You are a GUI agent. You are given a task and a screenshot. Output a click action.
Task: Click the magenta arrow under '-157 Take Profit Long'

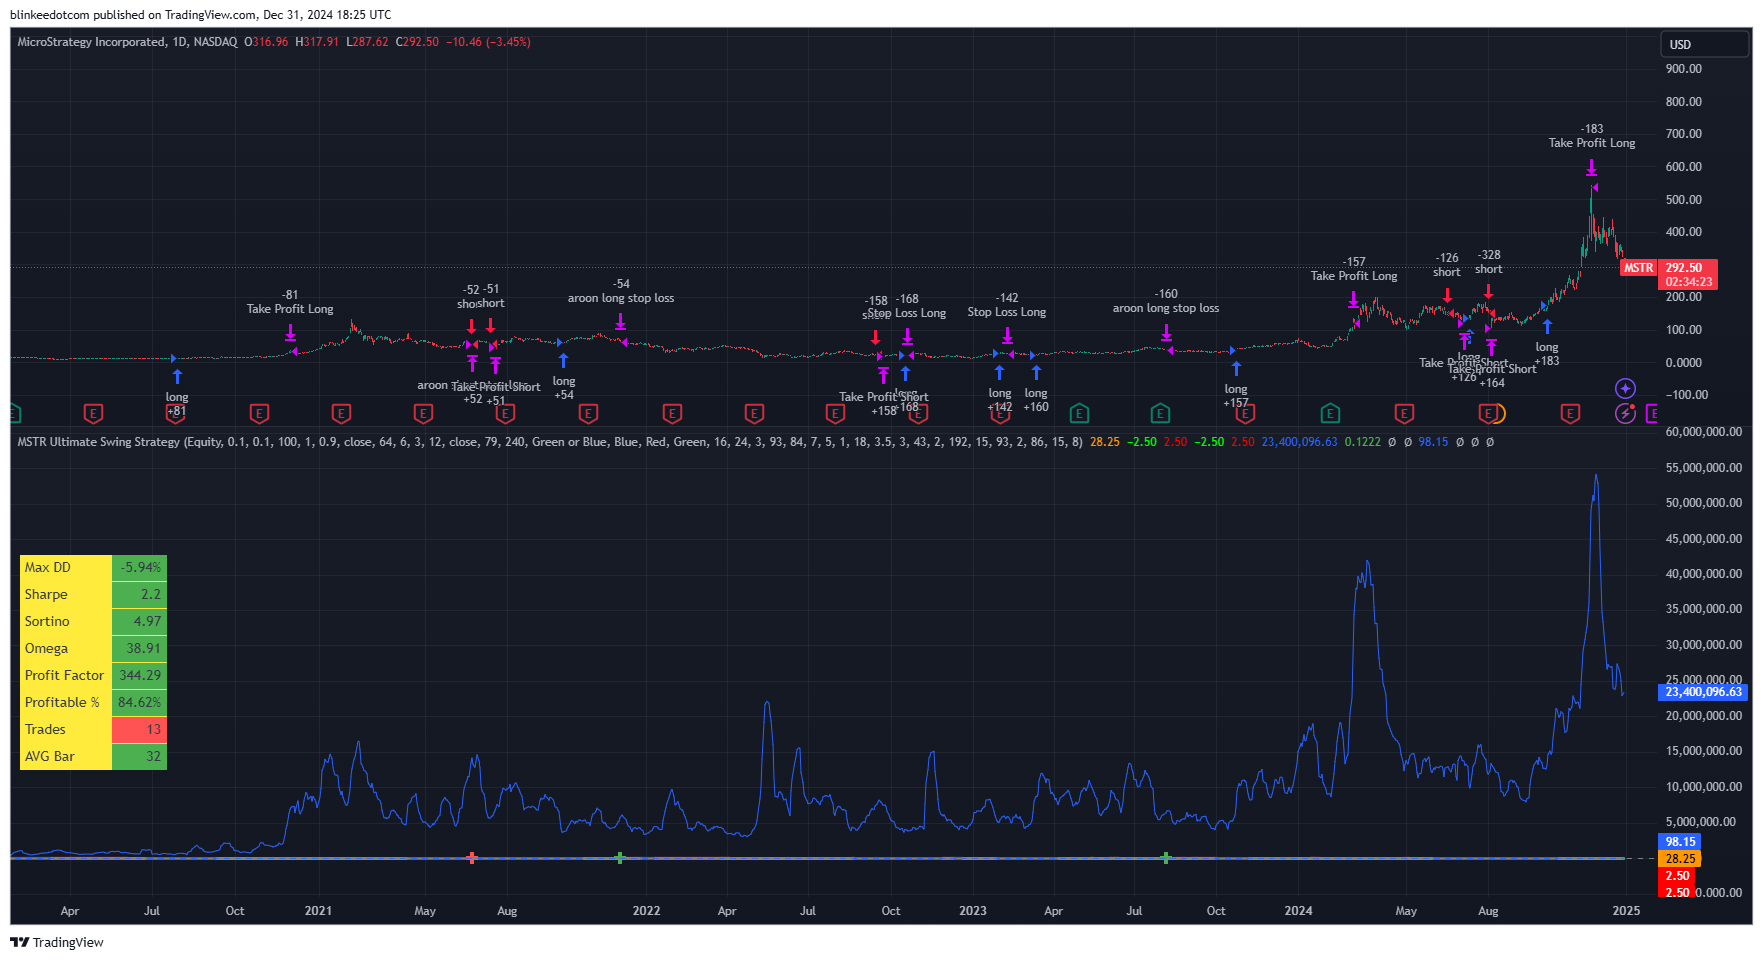(1353, 299)
